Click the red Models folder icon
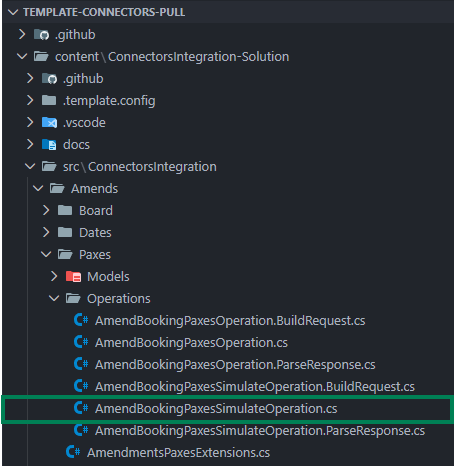455x466 pixels. [73, 276]
